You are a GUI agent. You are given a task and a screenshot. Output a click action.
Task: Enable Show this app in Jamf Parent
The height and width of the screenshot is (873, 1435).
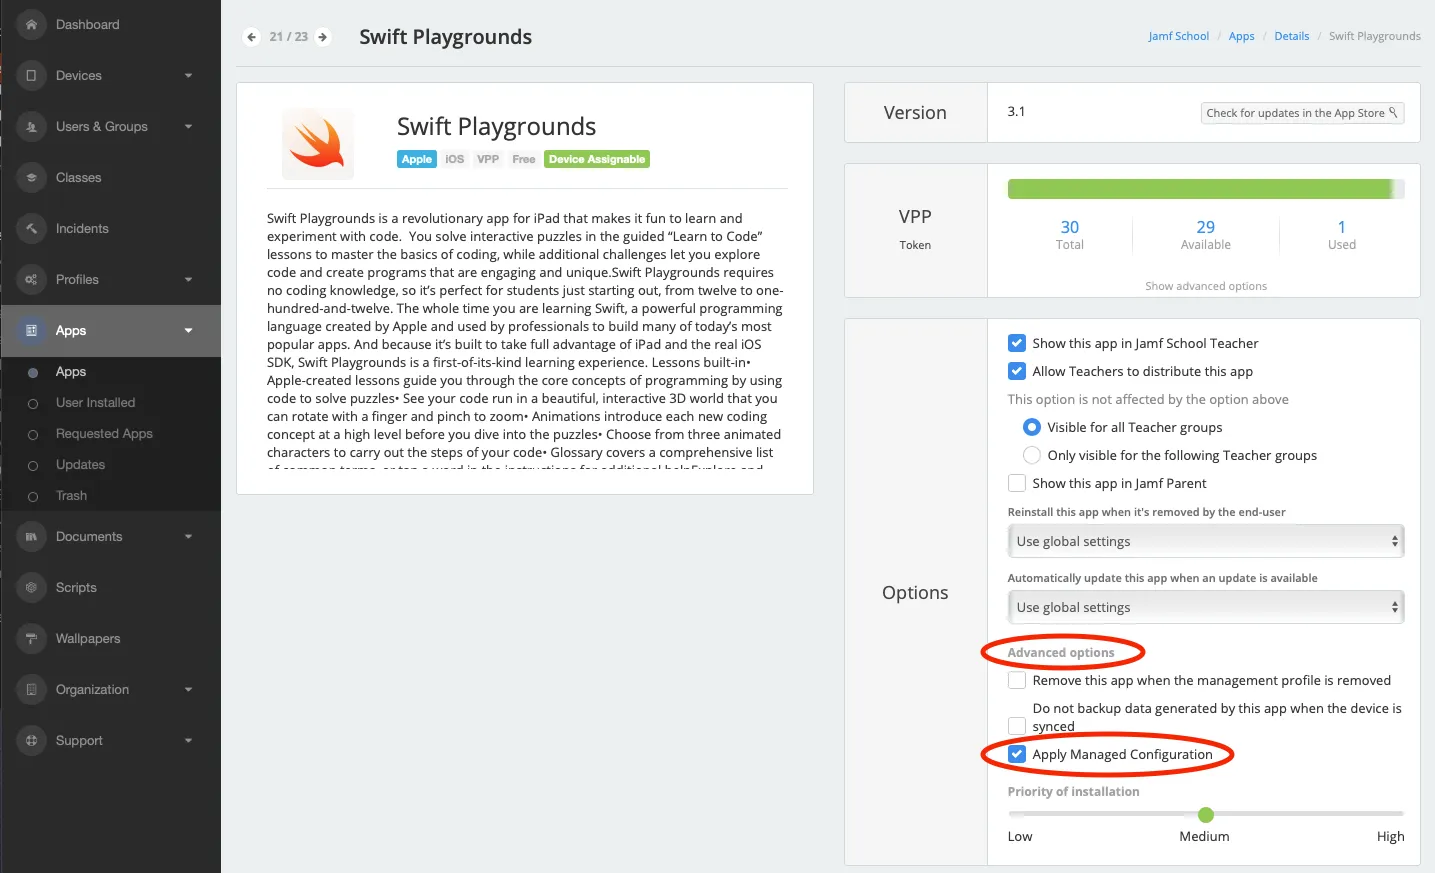point(1017,483)
